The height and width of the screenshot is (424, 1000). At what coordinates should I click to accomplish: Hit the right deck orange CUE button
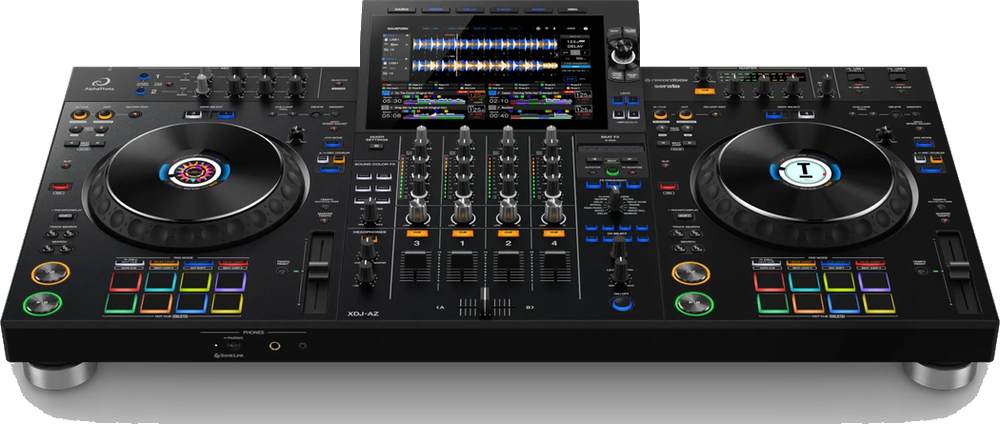pyautogui.click(x=690, y=273)
